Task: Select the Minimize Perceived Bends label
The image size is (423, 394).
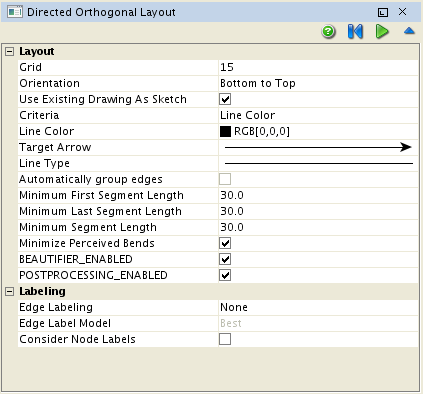Action: (87, 243)
